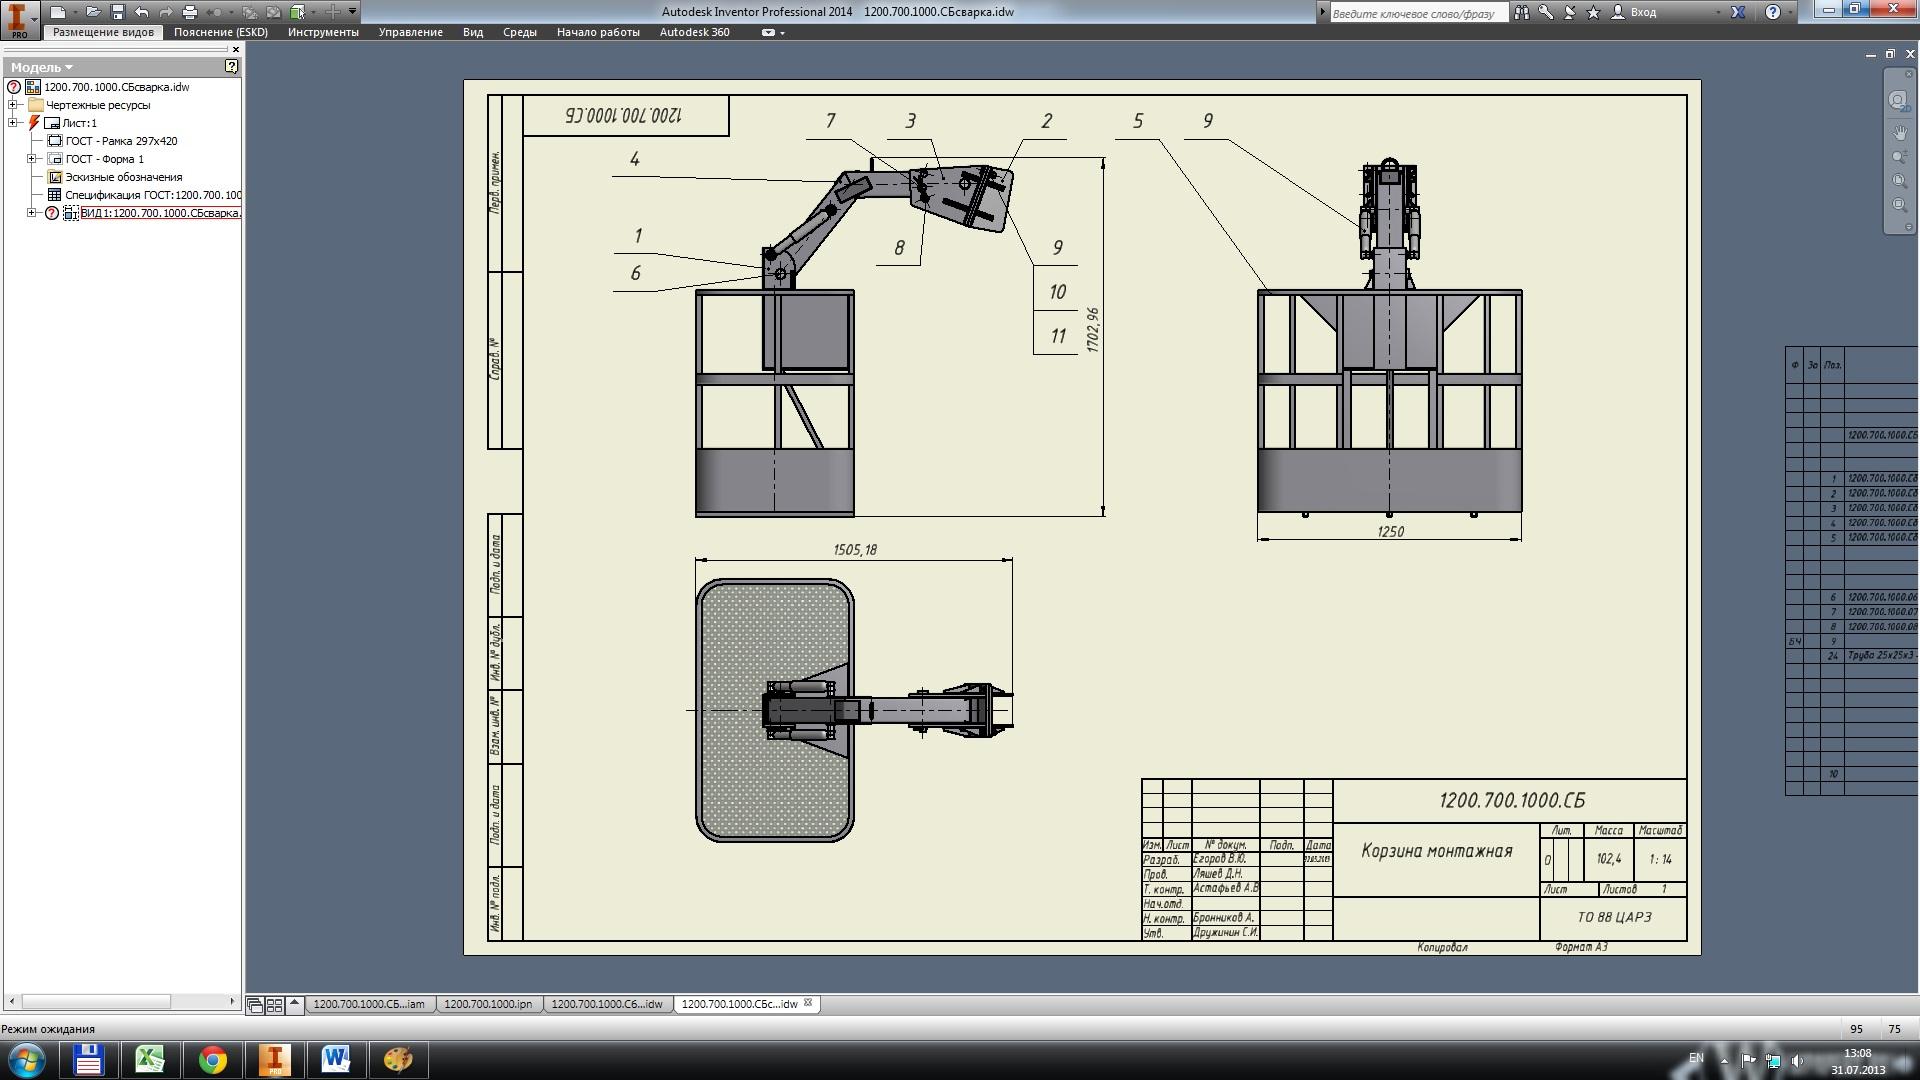This screenshot has width=1920, height=1080.
Task: Select Спецификация ГОСТ item in model tree
Action: (150, 195)
